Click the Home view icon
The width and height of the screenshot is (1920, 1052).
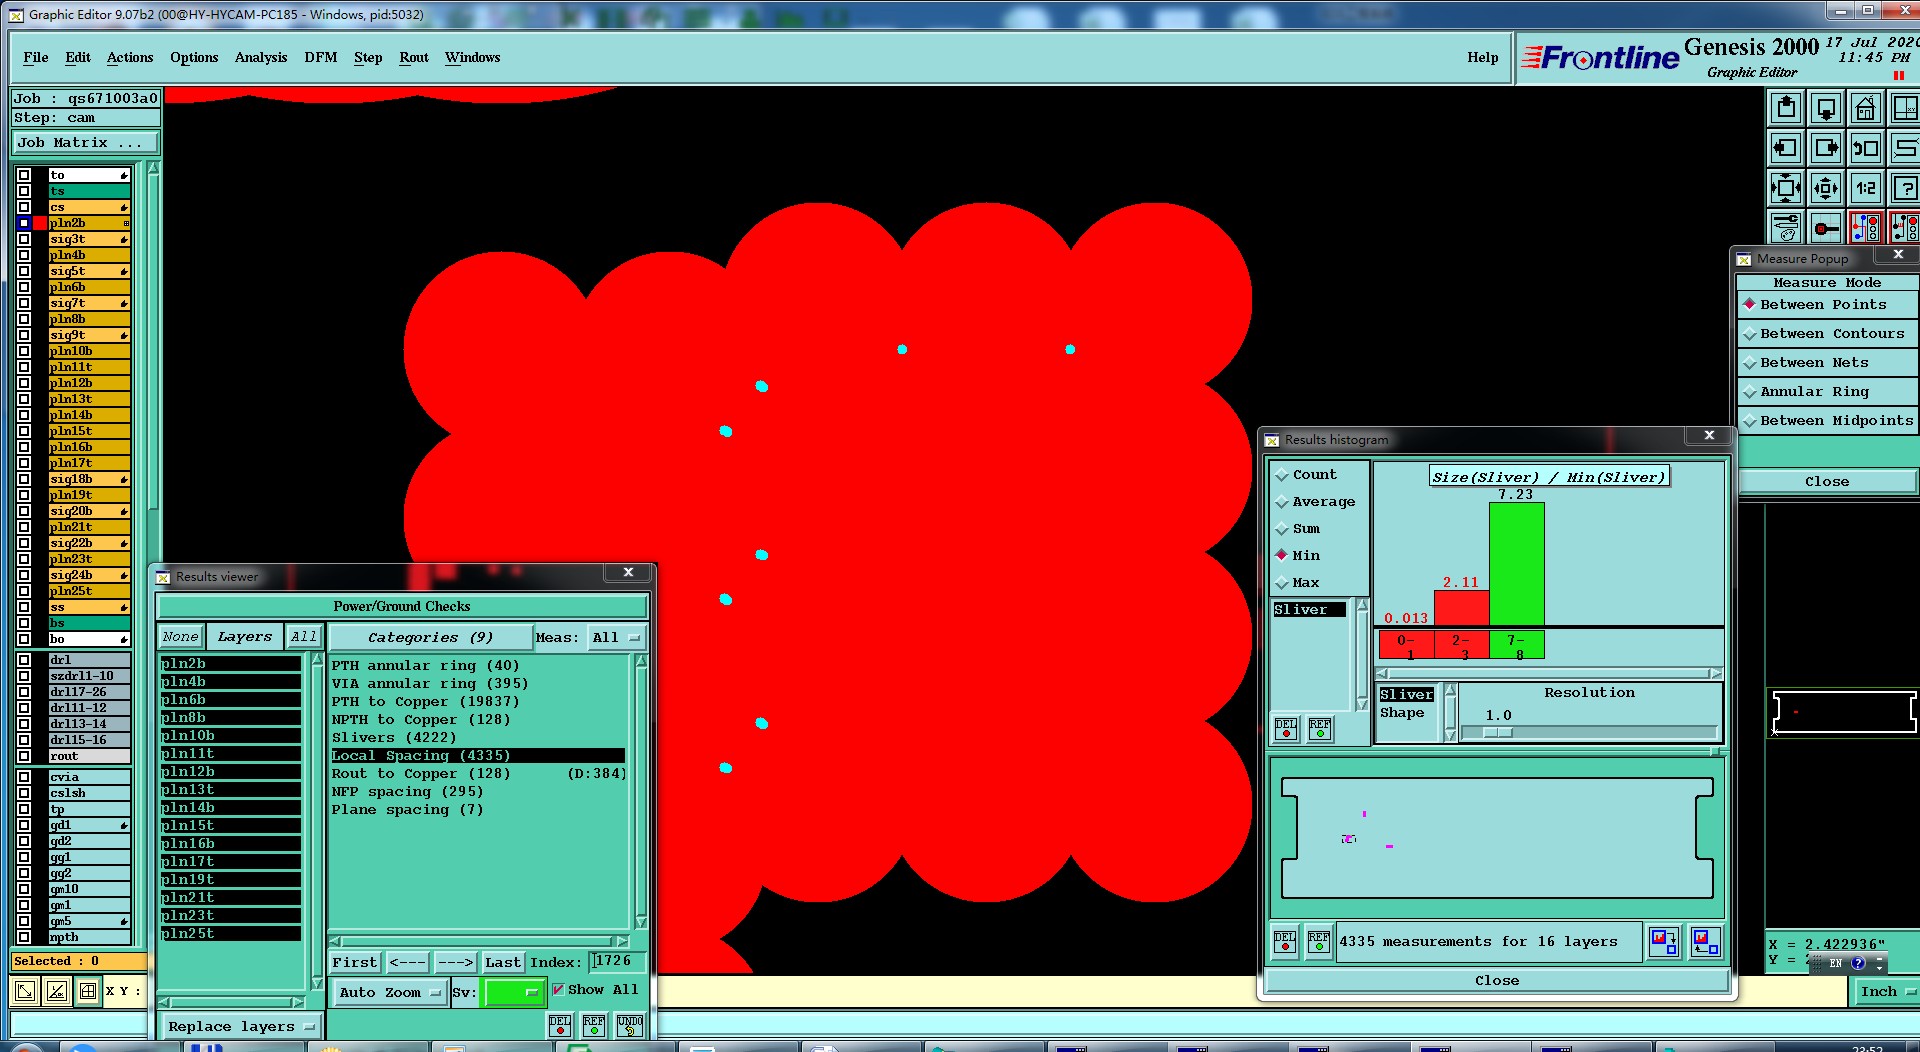point(1865,108)
